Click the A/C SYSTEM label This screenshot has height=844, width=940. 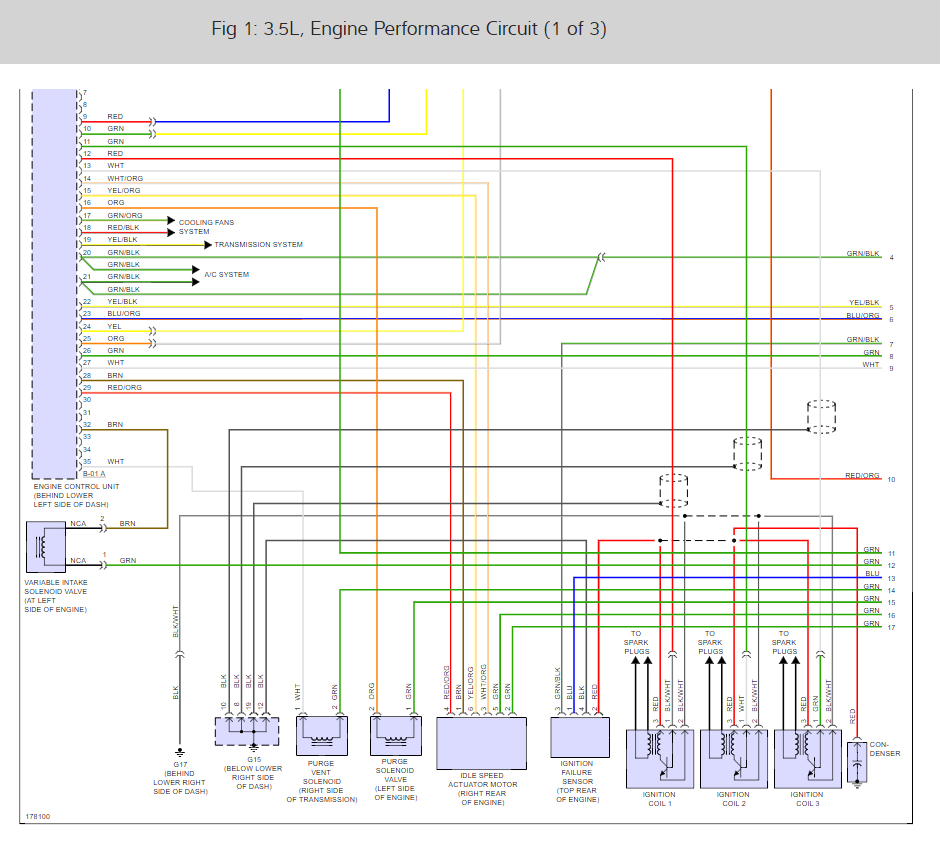(227, 275)
